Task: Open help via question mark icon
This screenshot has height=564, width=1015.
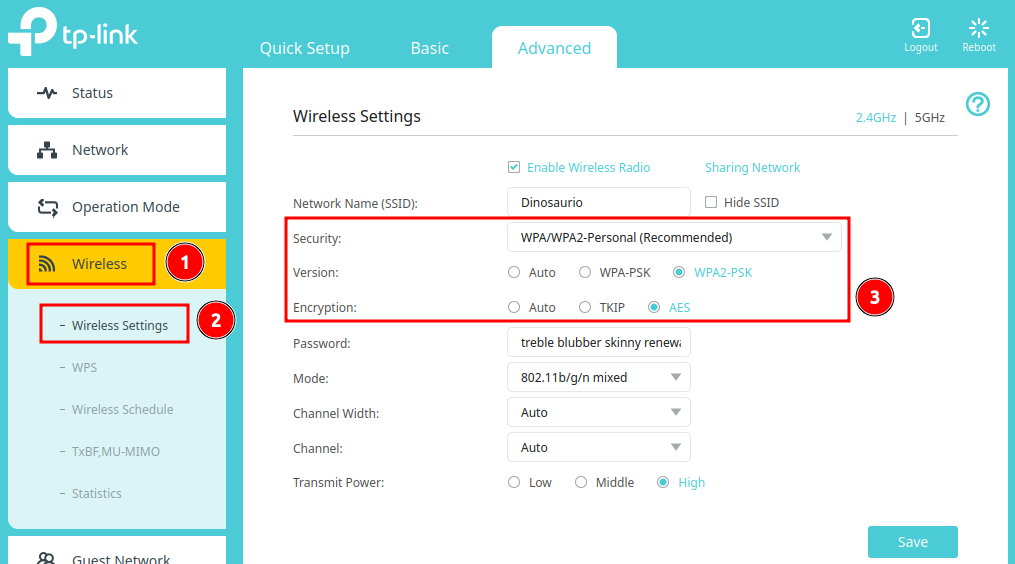Action: [977, 104]
